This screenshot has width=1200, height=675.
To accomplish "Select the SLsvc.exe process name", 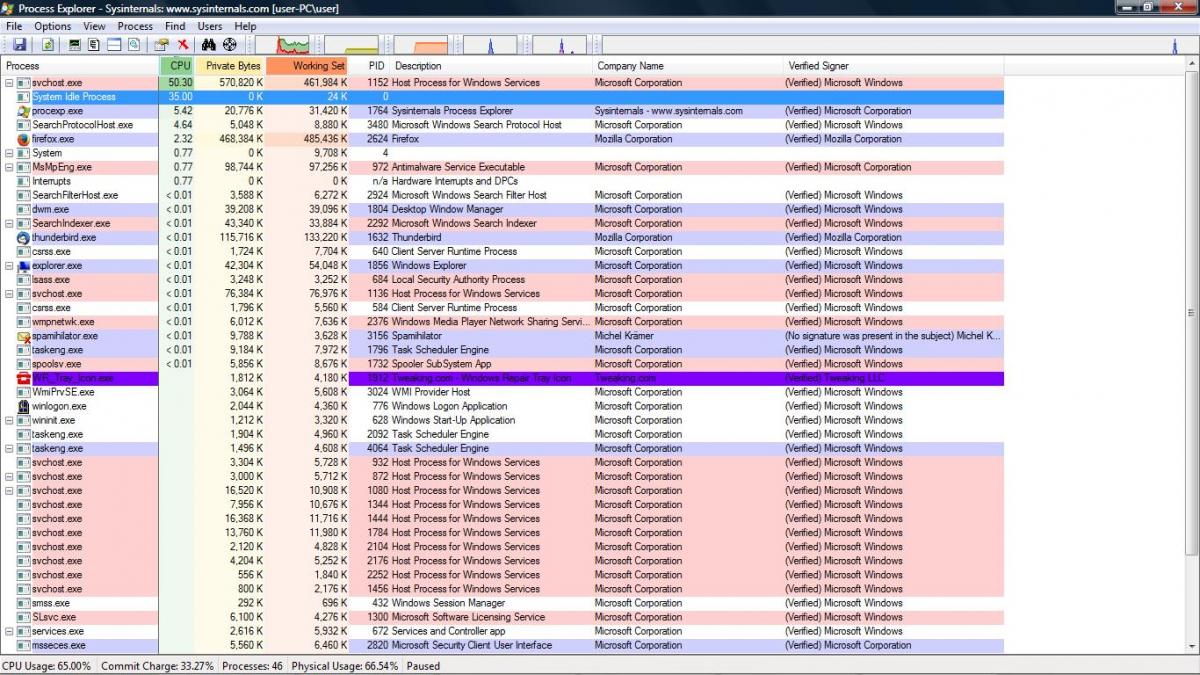I will coord(54,618).
